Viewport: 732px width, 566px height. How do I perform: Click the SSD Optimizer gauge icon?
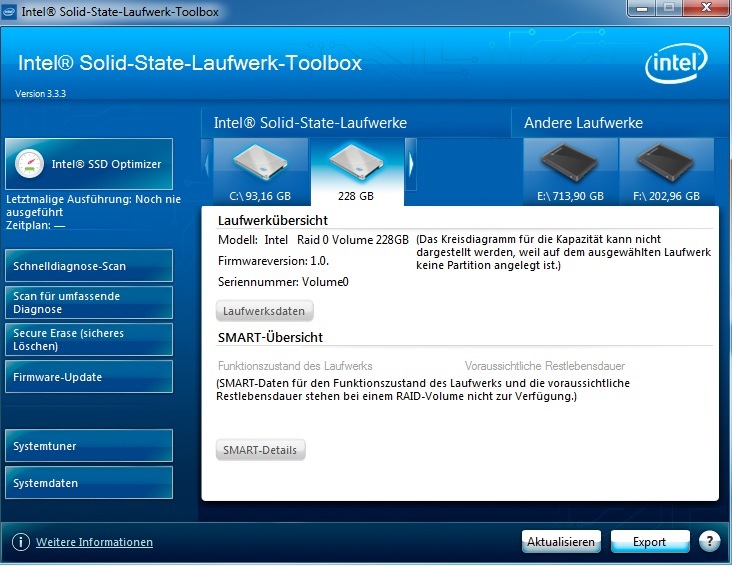29,164
